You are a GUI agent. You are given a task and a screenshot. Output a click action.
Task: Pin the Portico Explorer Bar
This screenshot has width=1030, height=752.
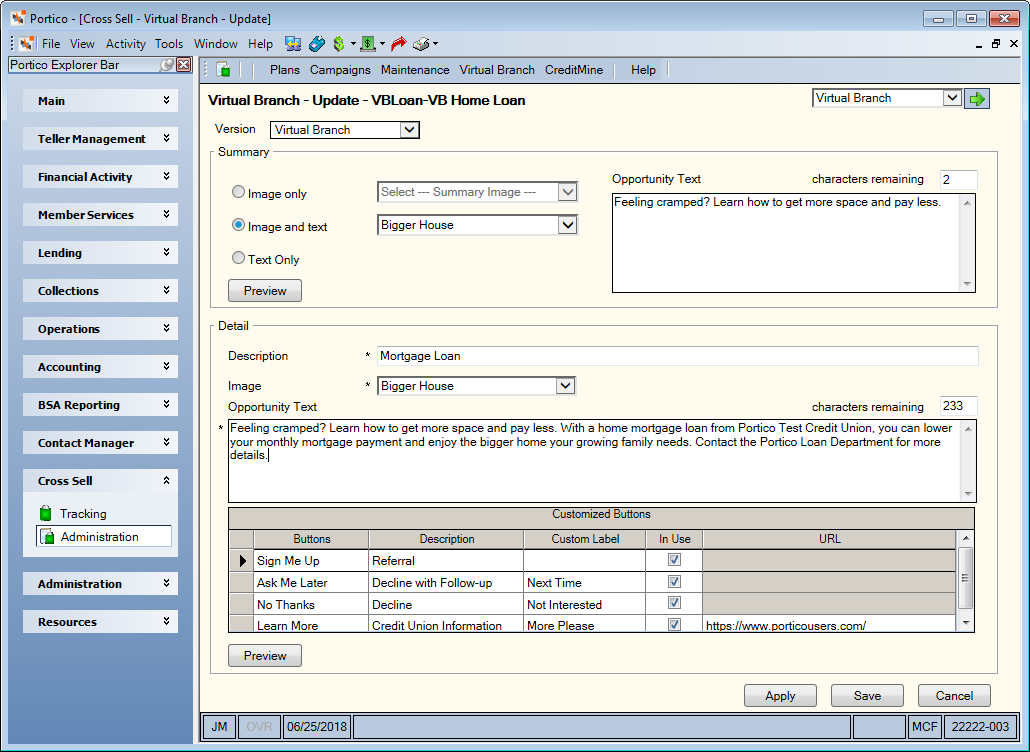point(168,65)
